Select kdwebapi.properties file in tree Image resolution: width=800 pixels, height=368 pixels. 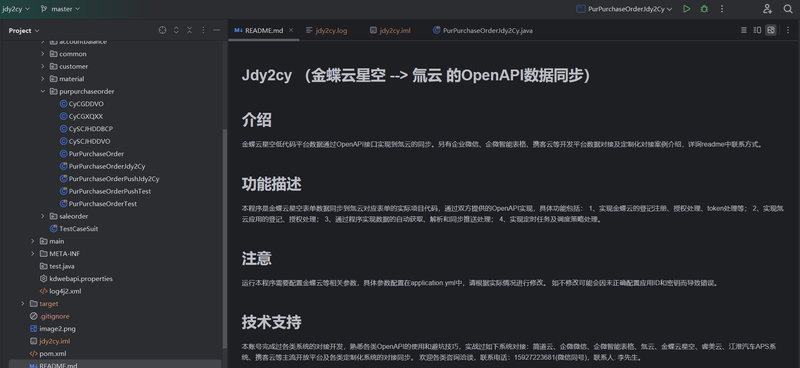(x=81, y=279)
